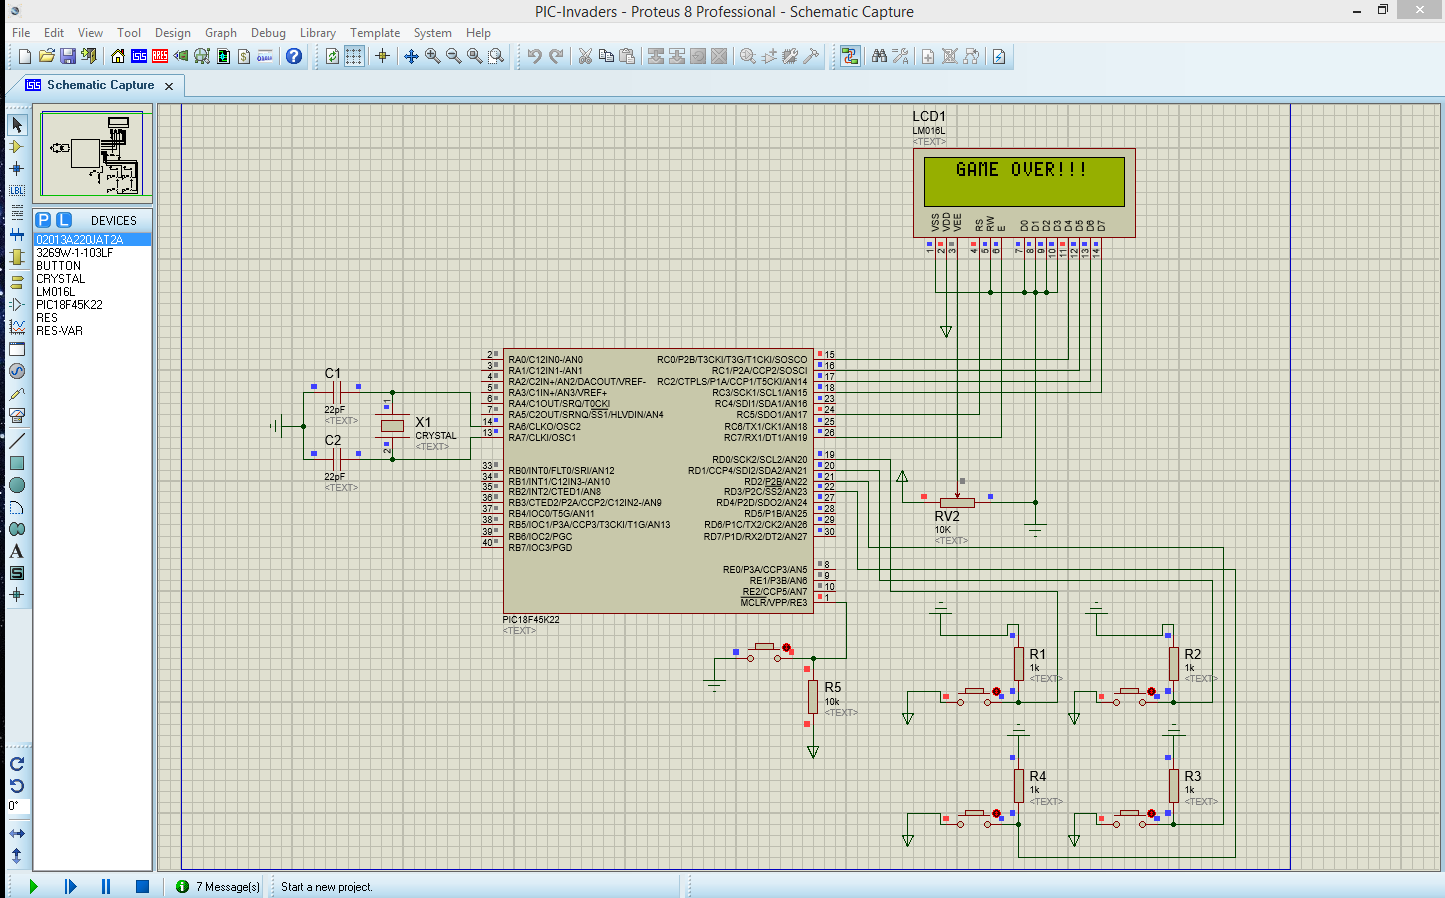Copy to clipboard icon
Screen dimensions: 1445x898
(606, 56)
